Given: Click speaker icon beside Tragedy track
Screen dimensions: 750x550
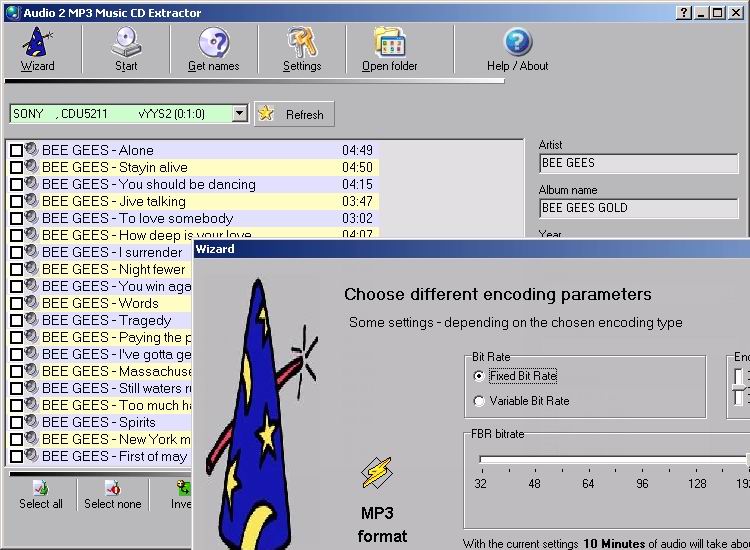Looking at the screenshot, I should (x=31, y=319).
